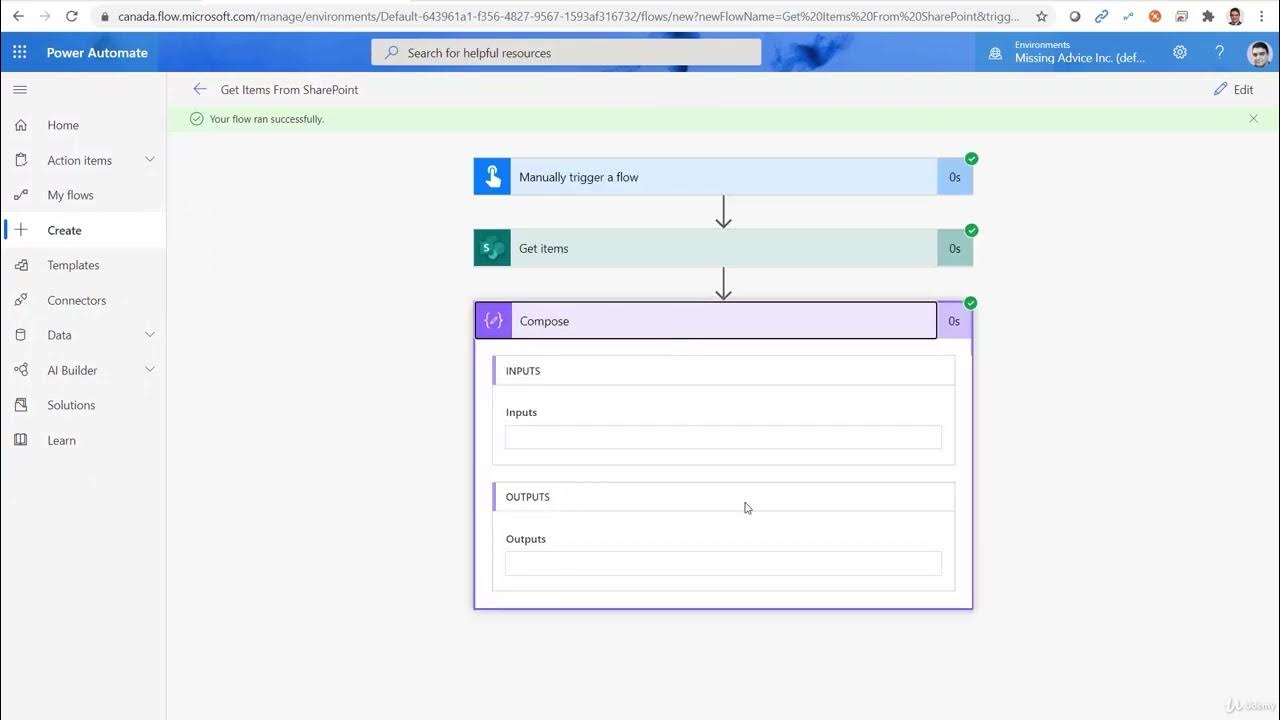Click the browser reload icon

point(71,16)
